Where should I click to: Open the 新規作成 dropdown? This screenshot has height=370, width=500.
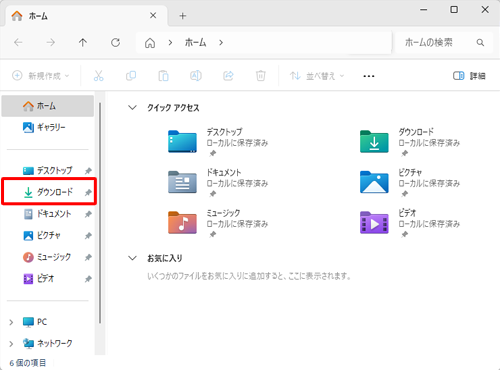[x=41, y=76]
